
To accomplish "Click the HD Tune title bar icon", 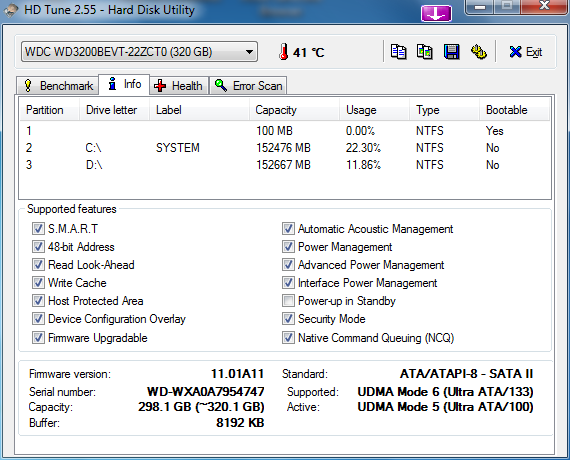I will (11, 10).
